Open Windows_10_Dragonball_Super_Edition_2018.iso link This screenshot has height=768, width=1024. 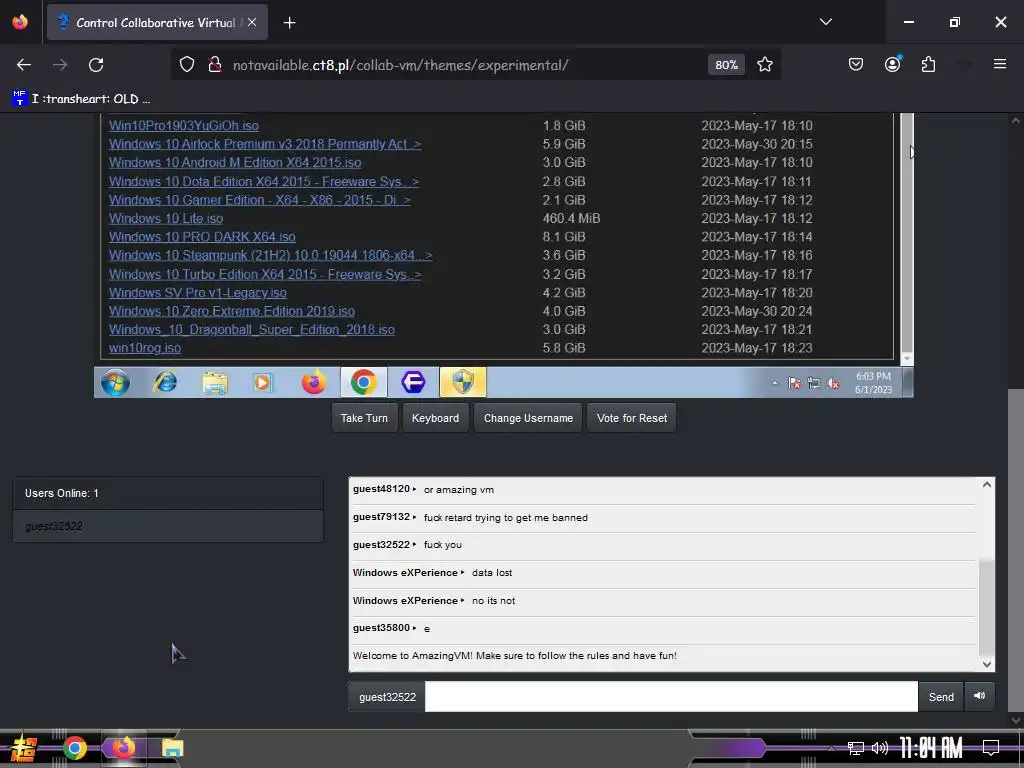251,329
